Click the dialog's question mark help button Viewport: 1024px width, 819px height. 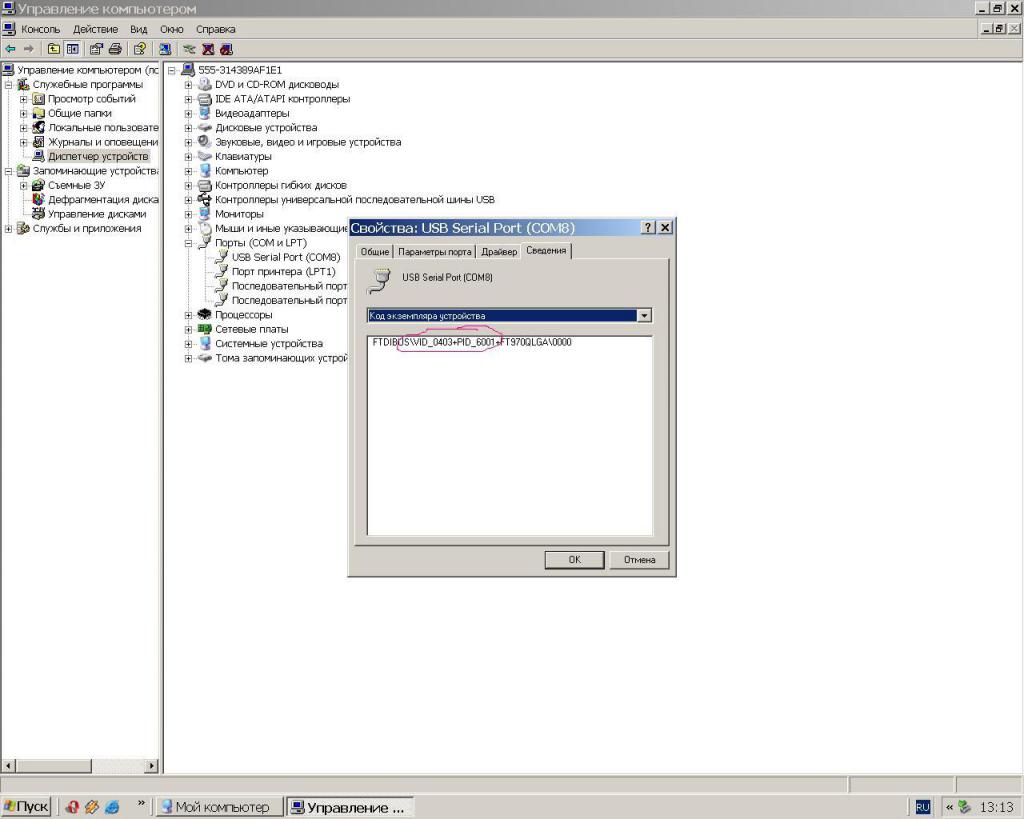[648, 228]
